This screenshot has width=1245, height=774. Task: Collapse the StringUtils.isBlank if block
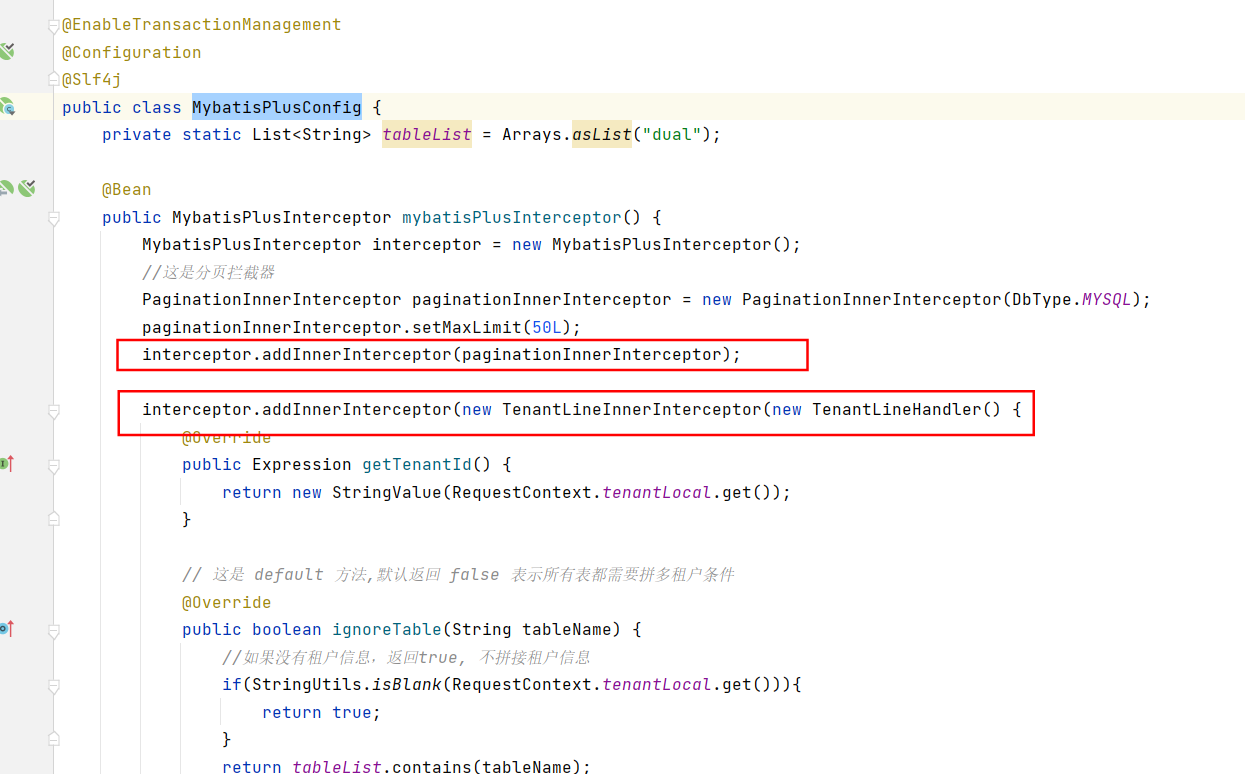[54, 685]
